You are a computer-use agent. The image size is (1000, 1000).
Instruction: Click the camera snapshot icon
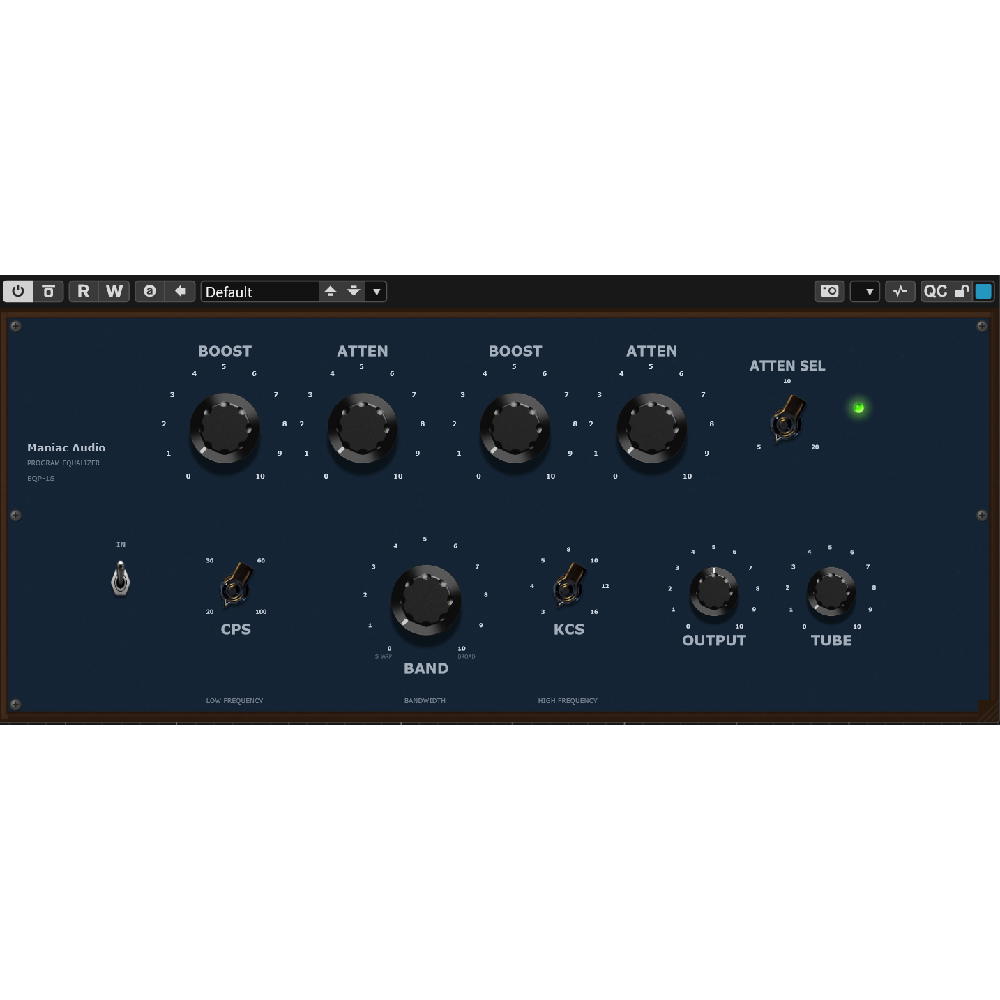pyautogui.click(x=829, y=291)
